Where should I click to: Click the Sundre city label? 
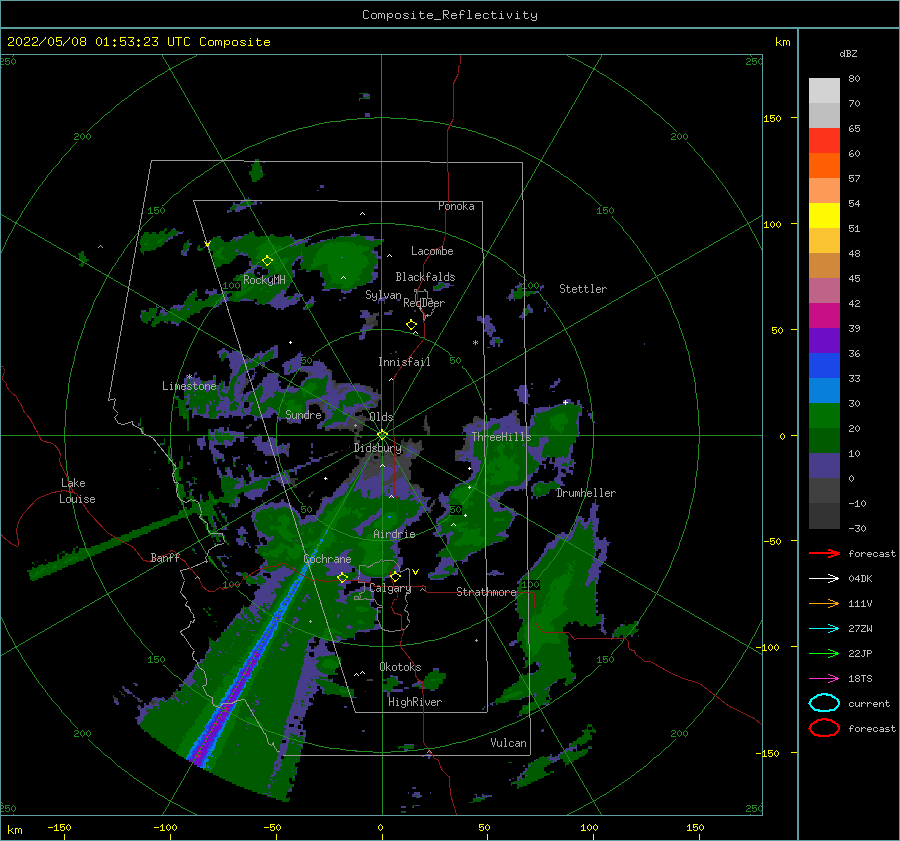pos(304,414)
